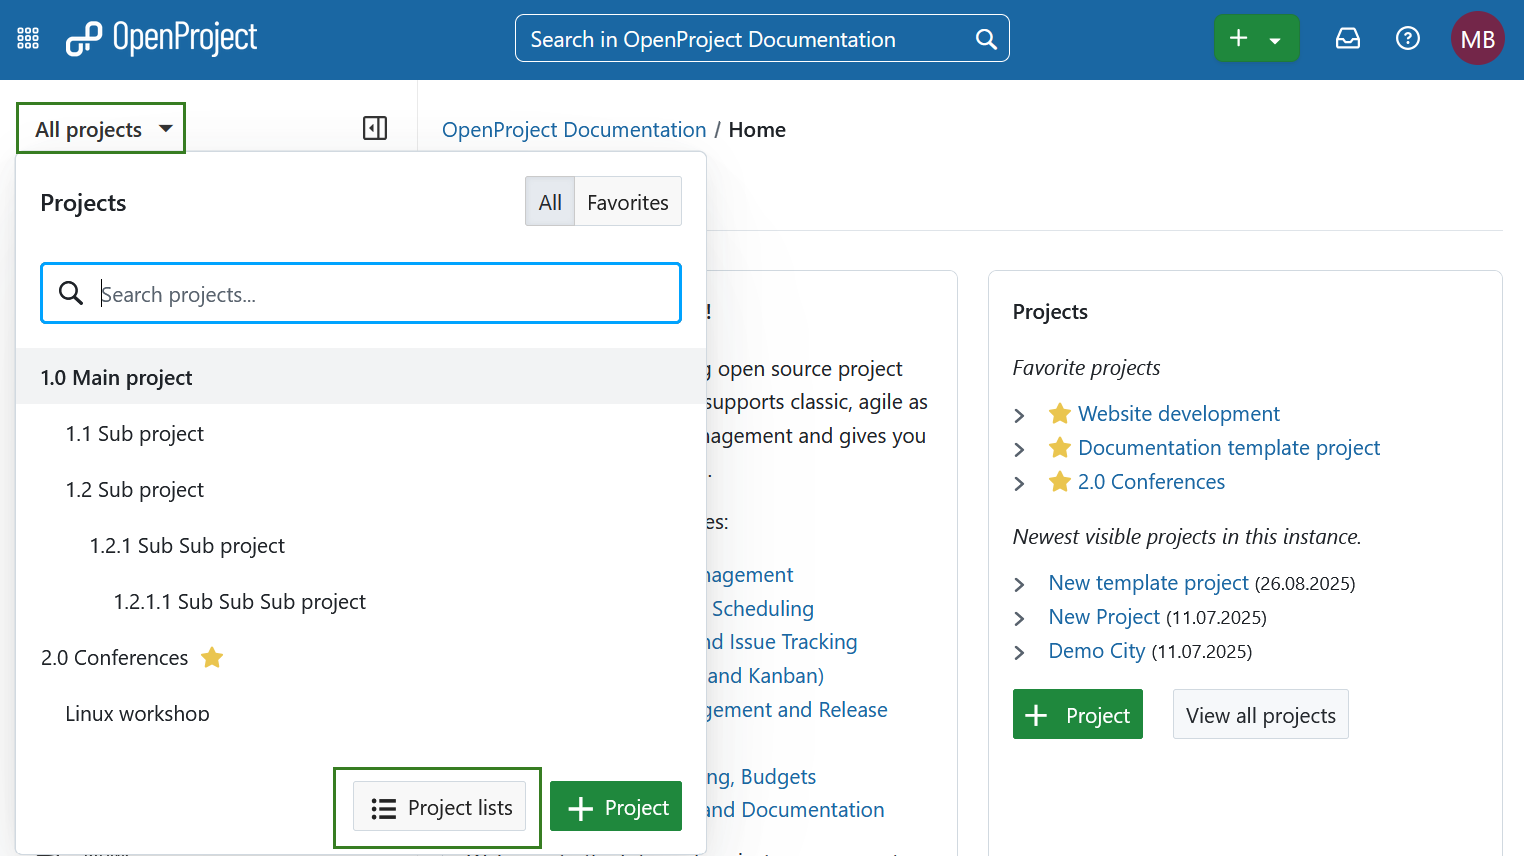Open the All projects dropdown
1524x856 pixels.
click(100, 128)
